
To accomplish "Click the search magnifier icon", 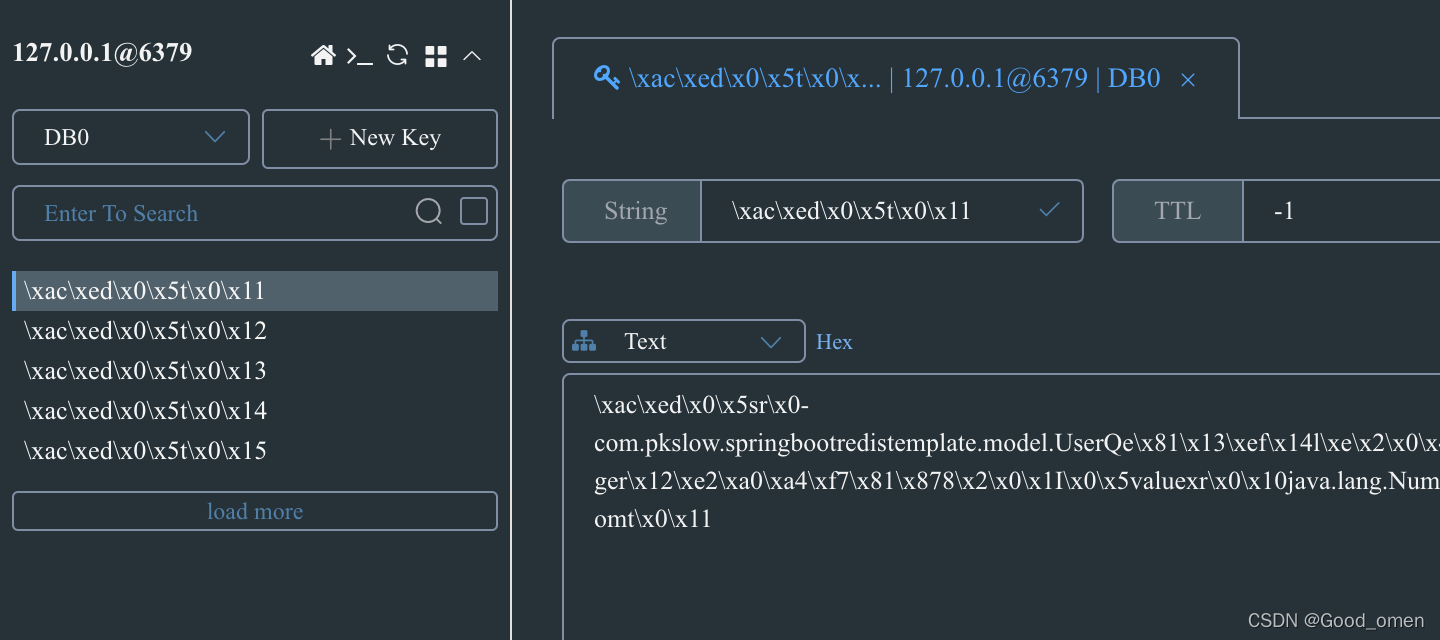I will tap(429, 211).
